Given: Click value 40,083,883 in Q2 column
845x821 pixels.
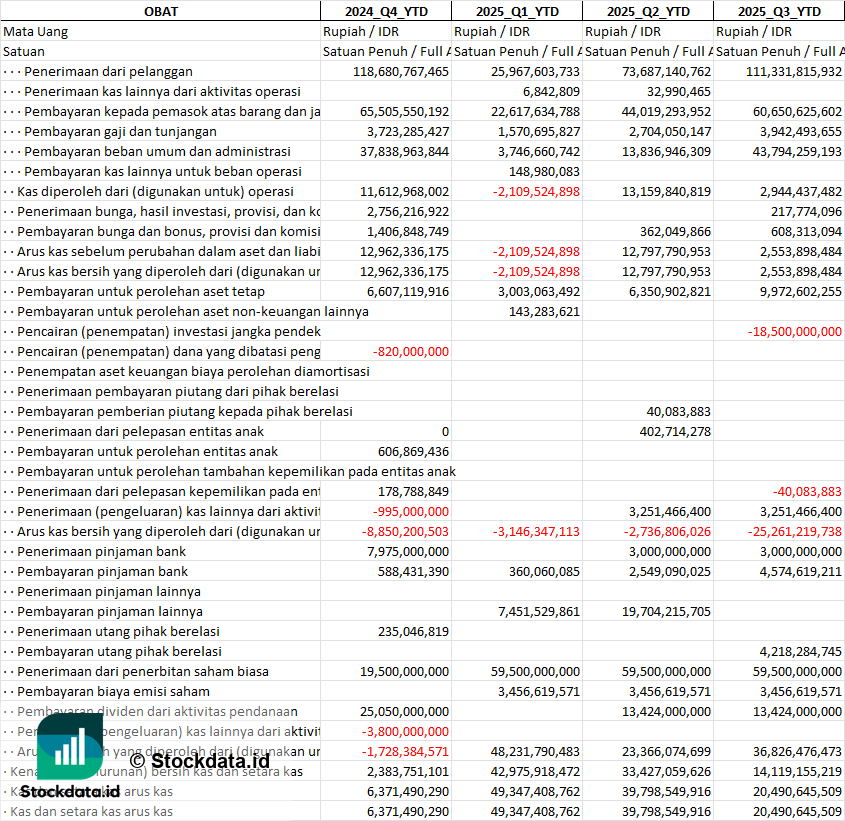Looking at the screenshot, I should [x=678, y=411].
